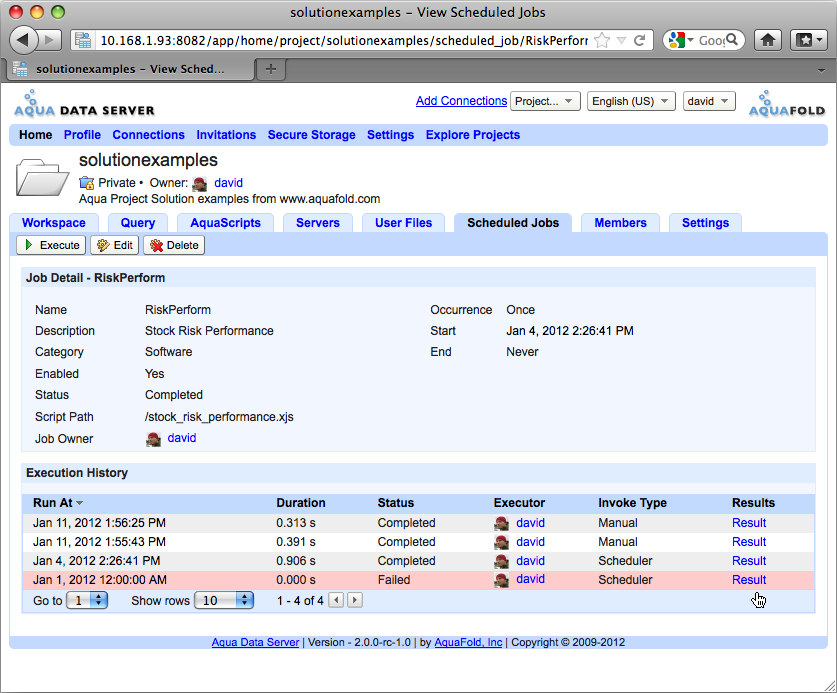Go back with browser back arrow
This screenshot has height=693, width=837.
pos(23,40)
